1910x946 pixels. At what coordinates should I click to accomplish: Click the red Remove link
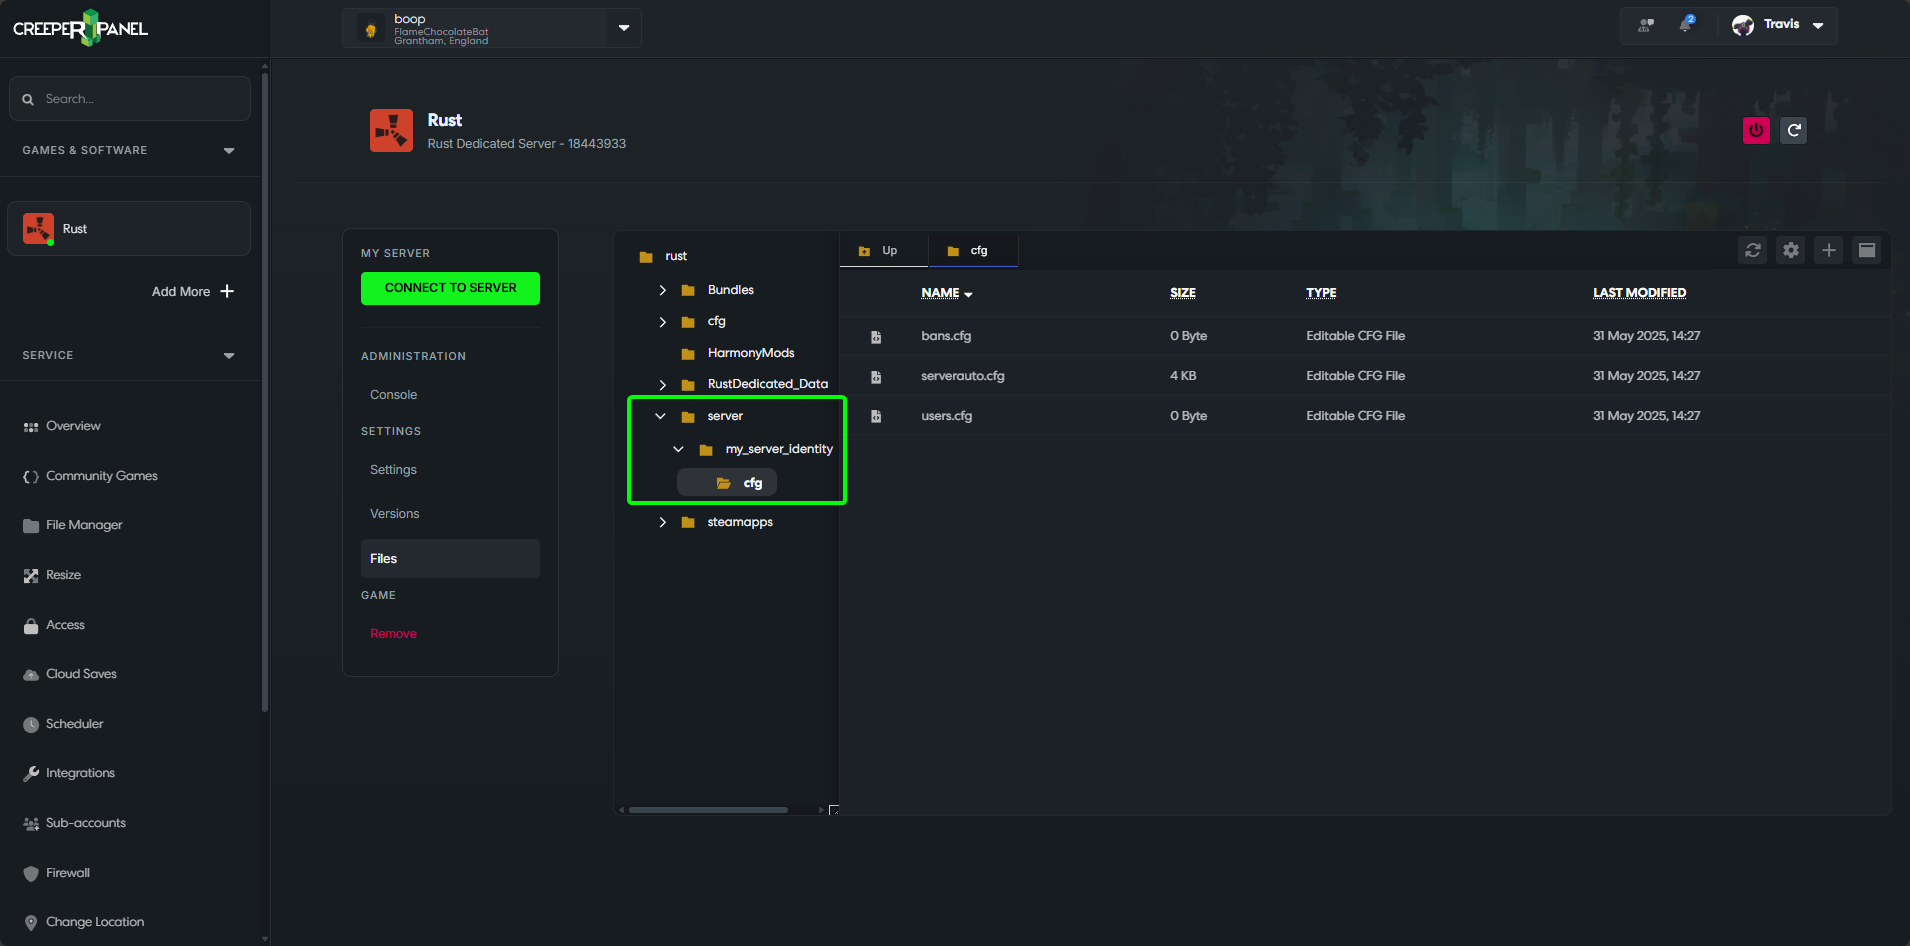click(393, 634)
